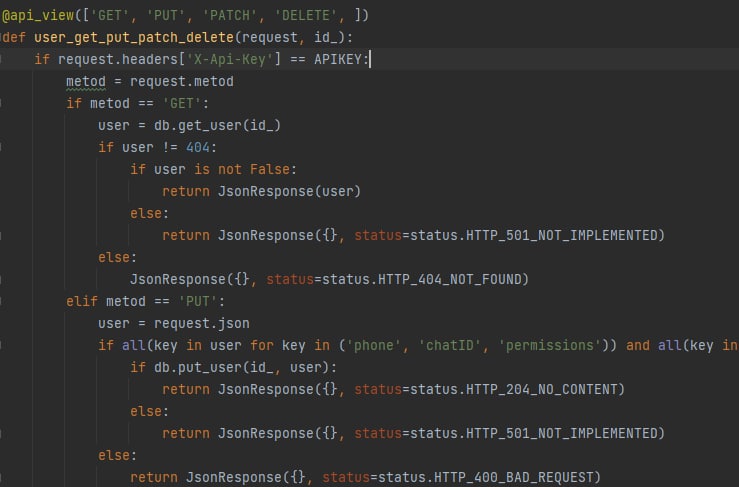This screenshot has width=739, height=487.
Task: Click the user_get_put_patch_delete function name
Action: 134,37
